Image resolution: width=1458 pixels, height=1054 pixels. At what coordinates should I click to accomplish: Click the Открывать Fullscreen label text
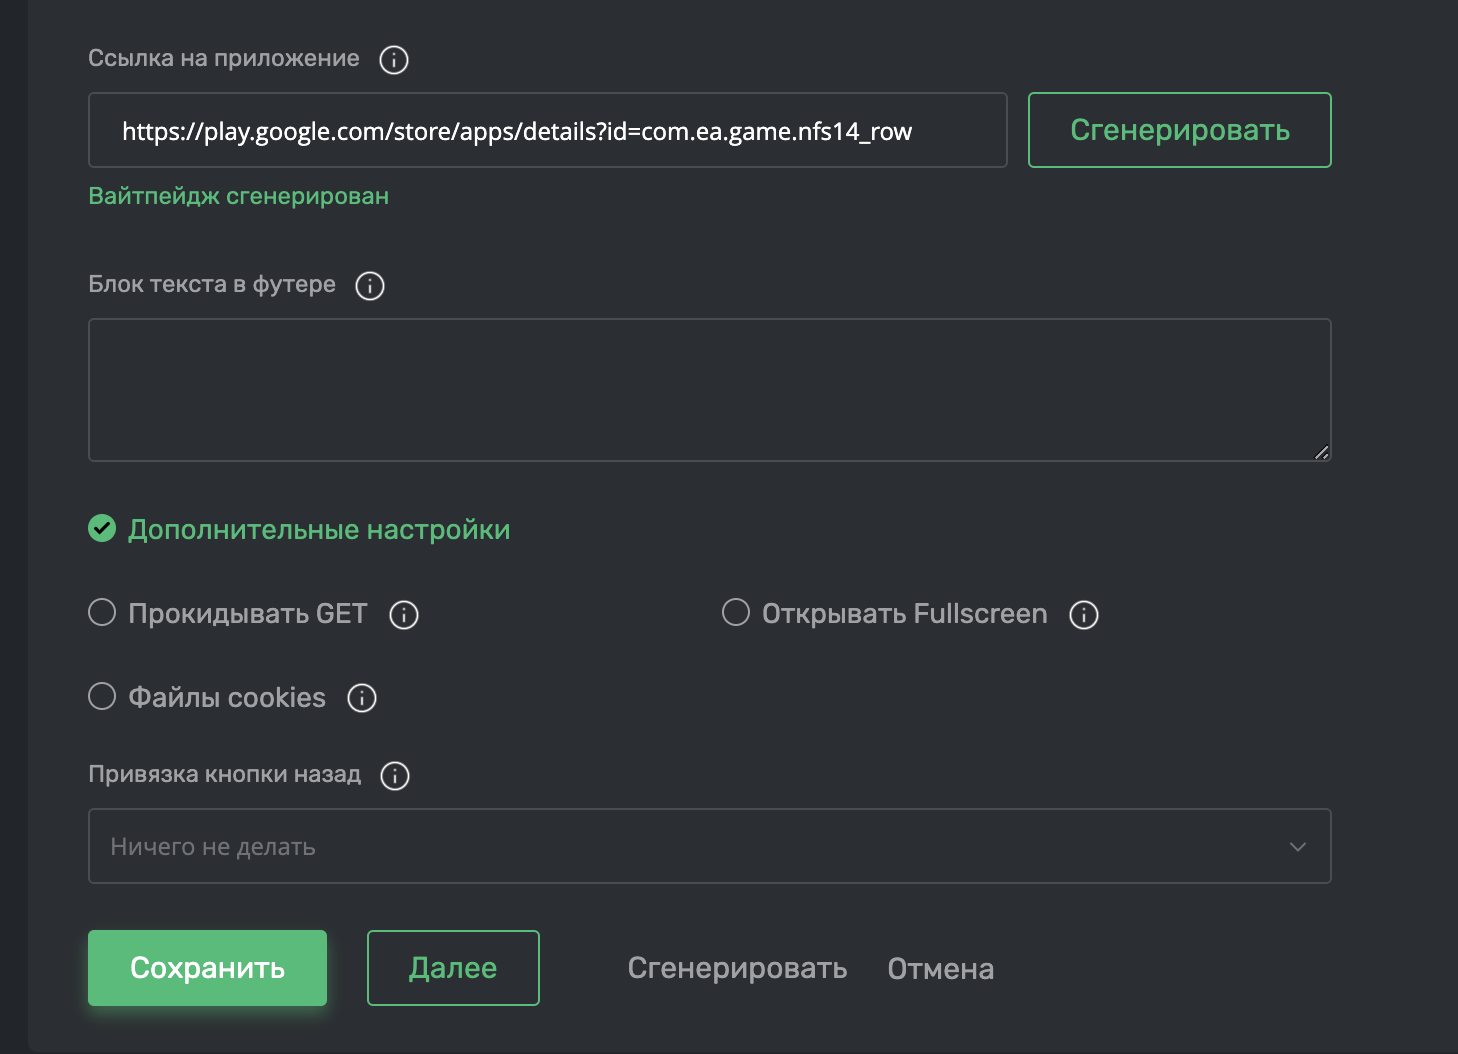(905, 614)
